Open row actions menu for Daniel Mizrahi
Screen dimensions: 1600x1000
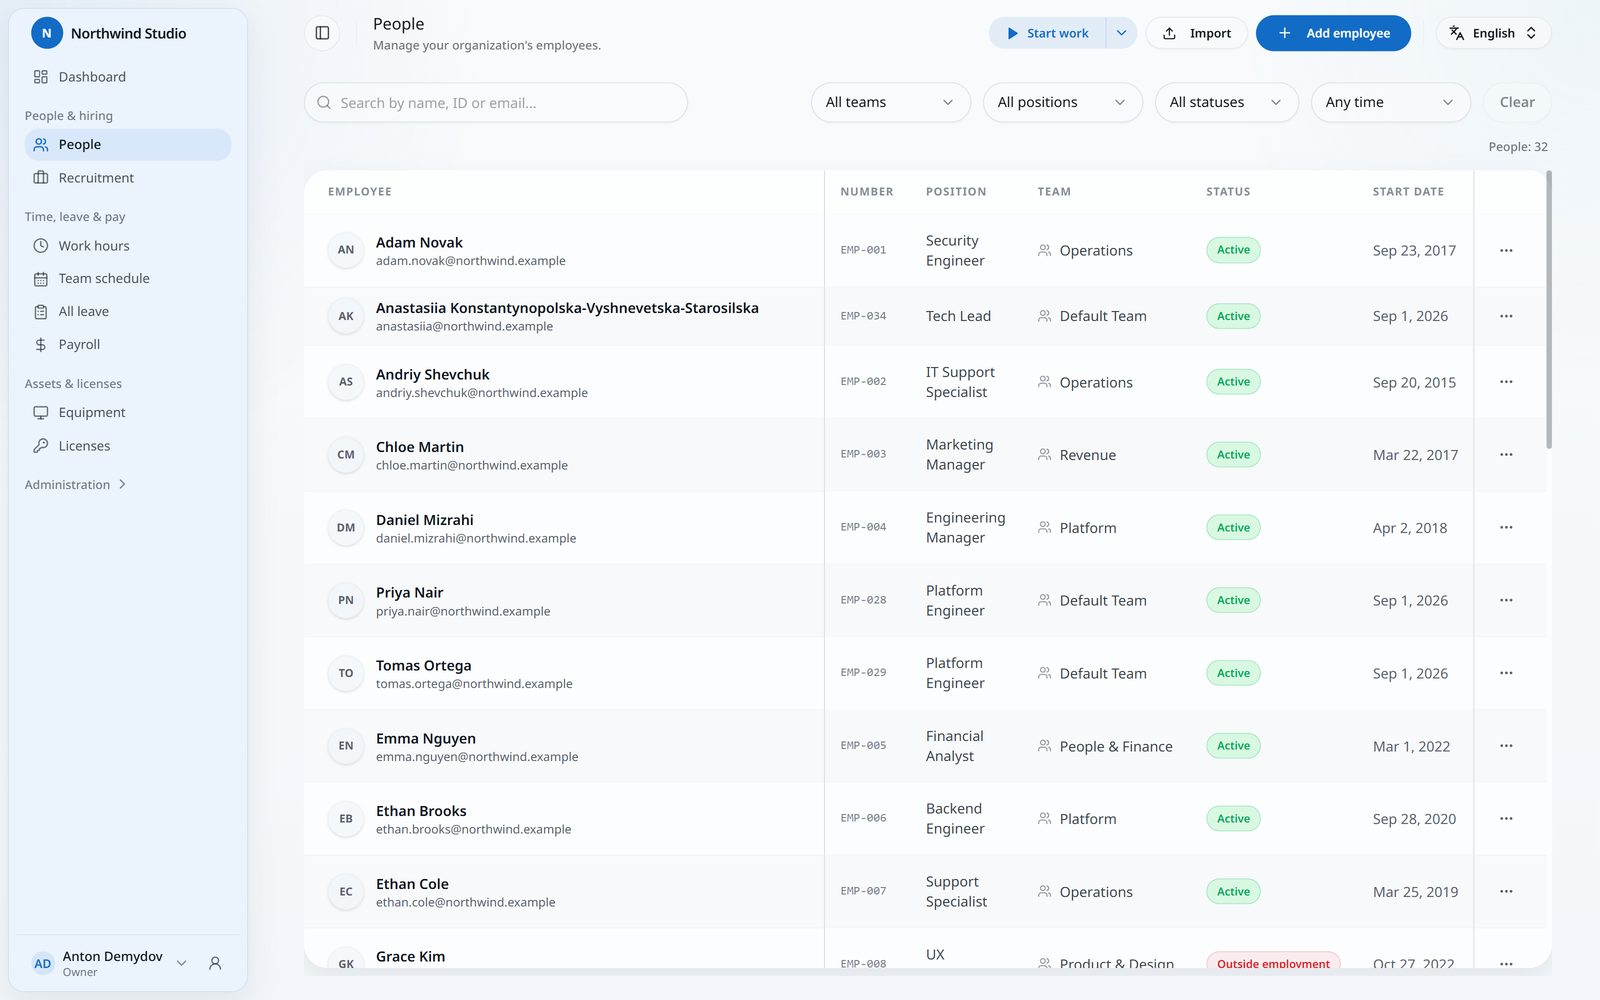[1506, 527]
